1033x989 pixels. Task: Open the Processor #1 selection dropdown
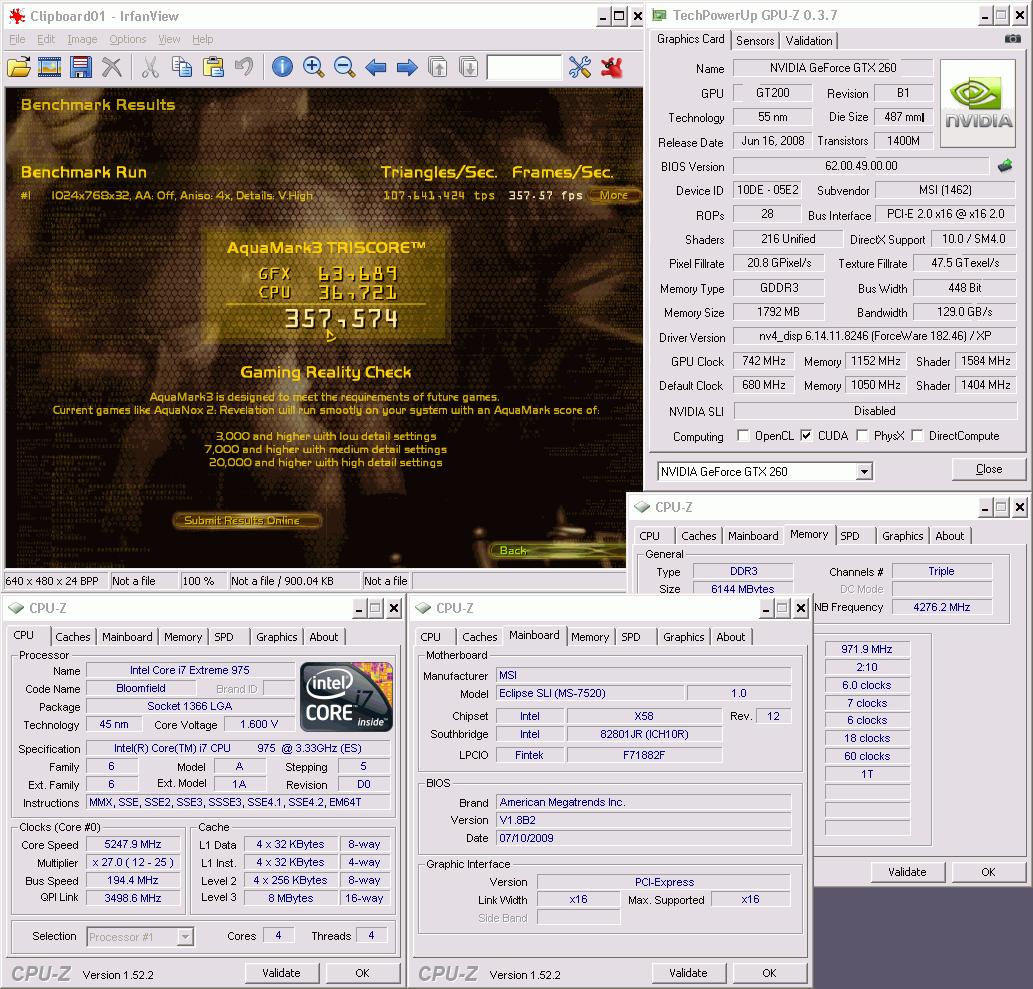[x=185, y=936]
